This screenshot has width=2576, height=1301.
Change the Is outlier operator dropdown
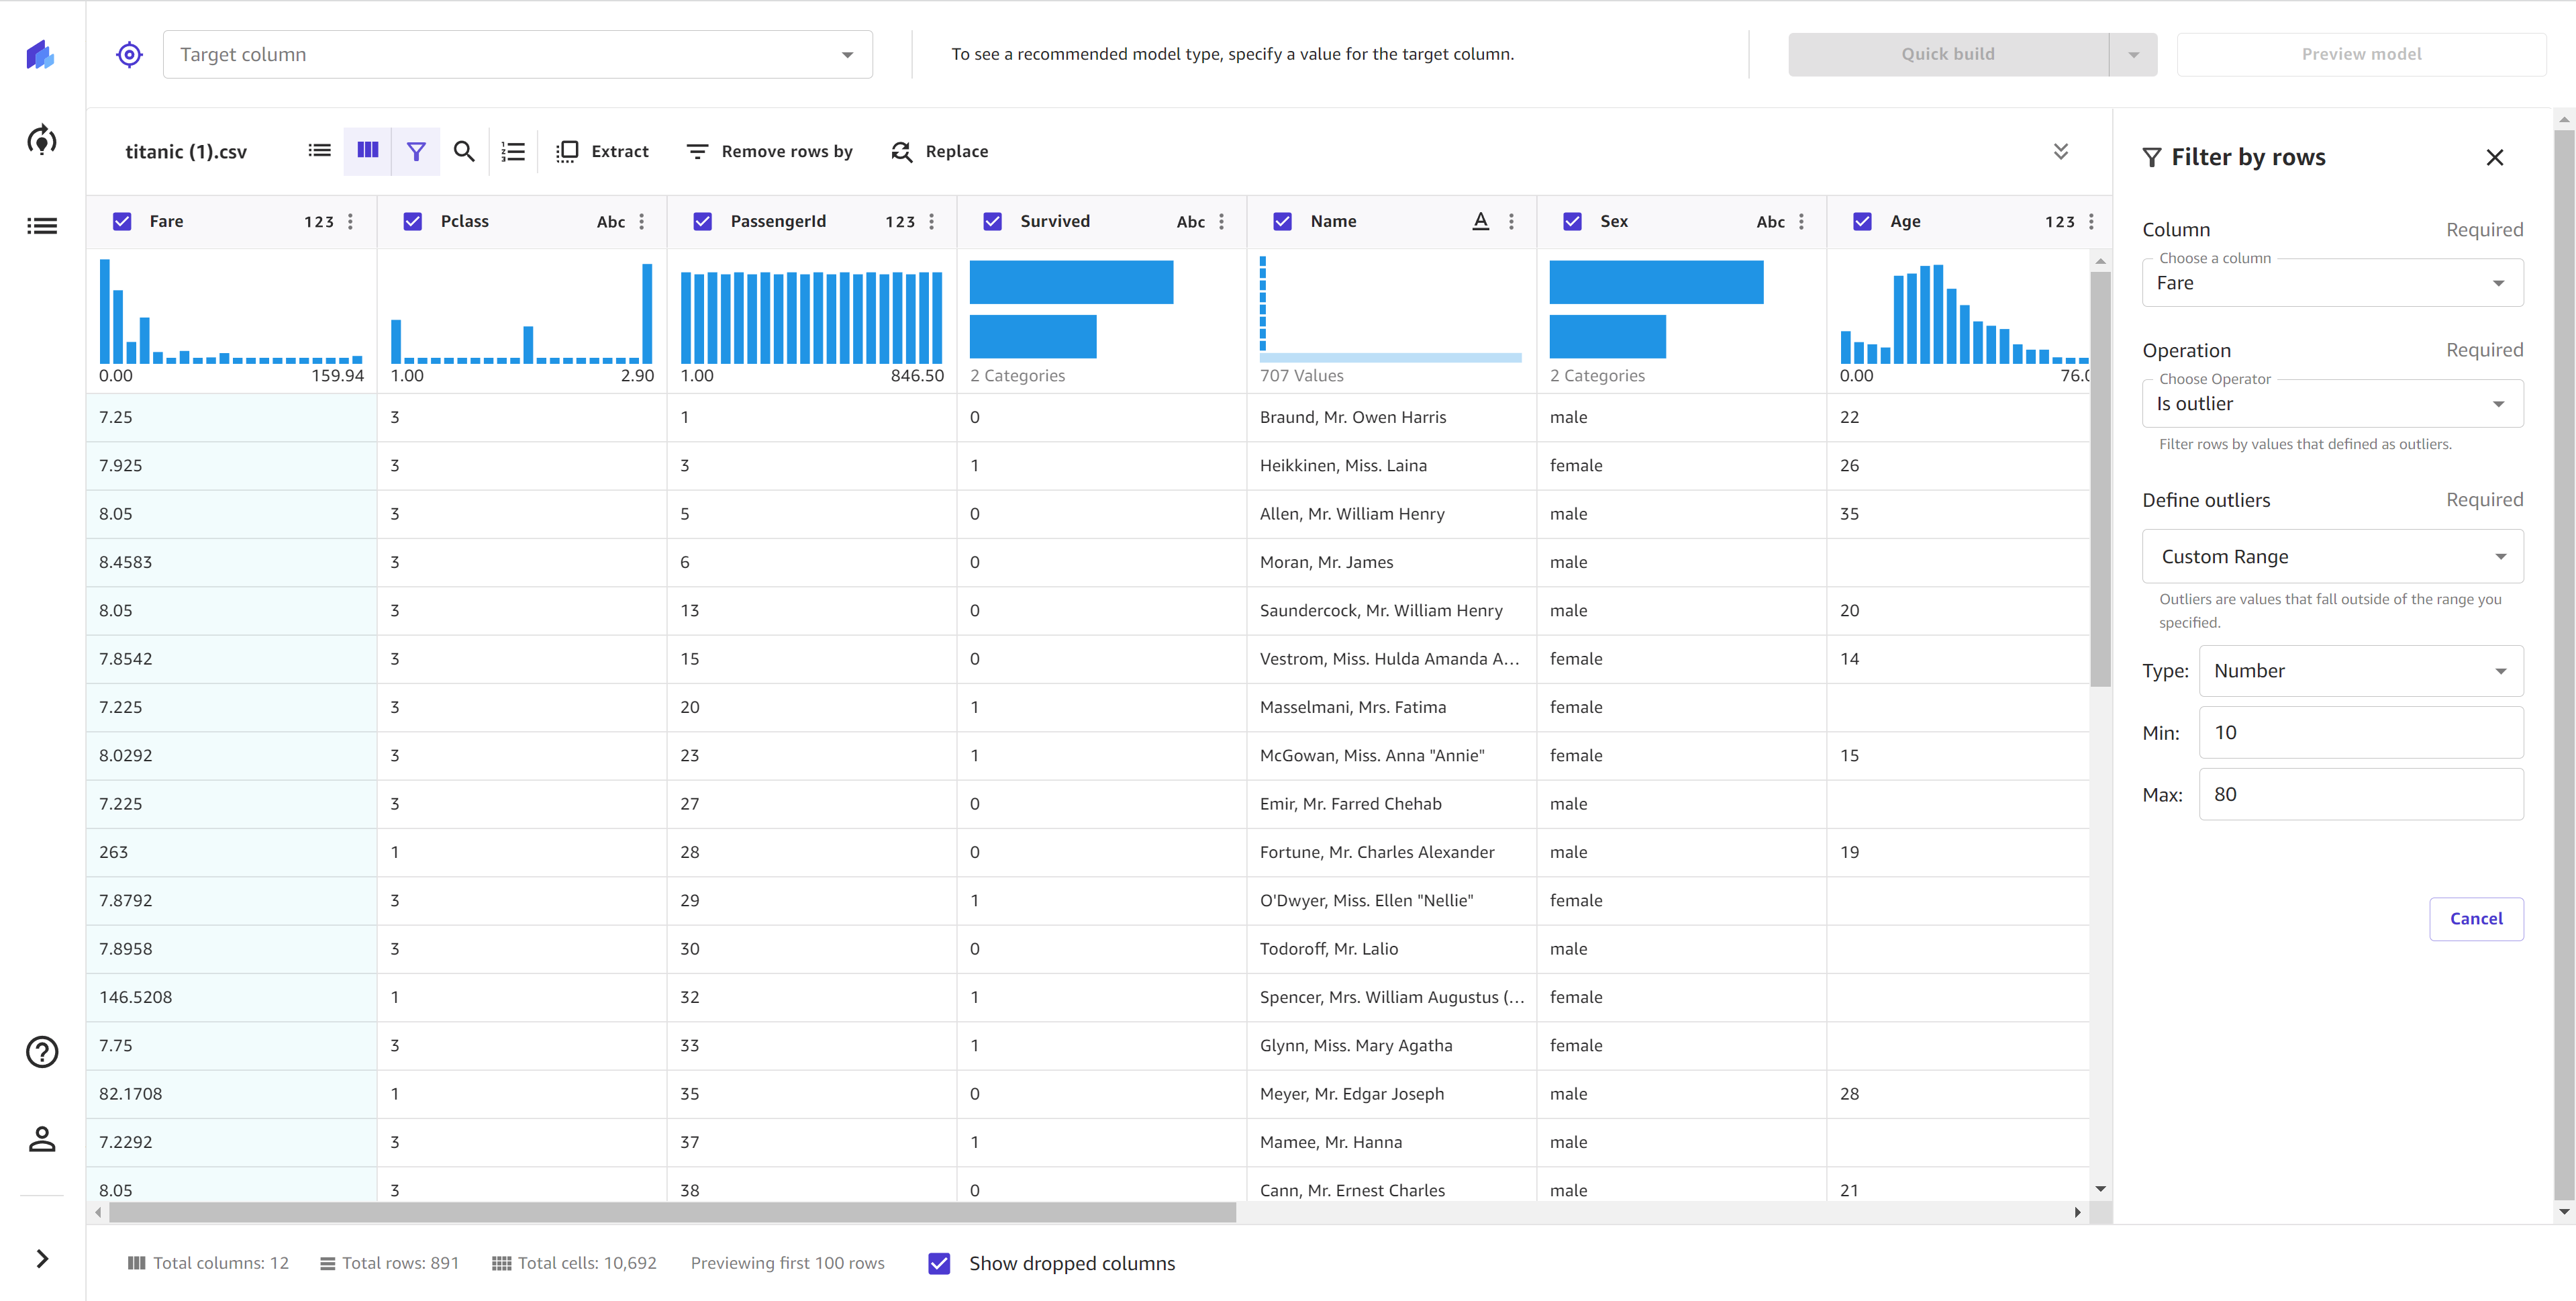click(2332, 403)
